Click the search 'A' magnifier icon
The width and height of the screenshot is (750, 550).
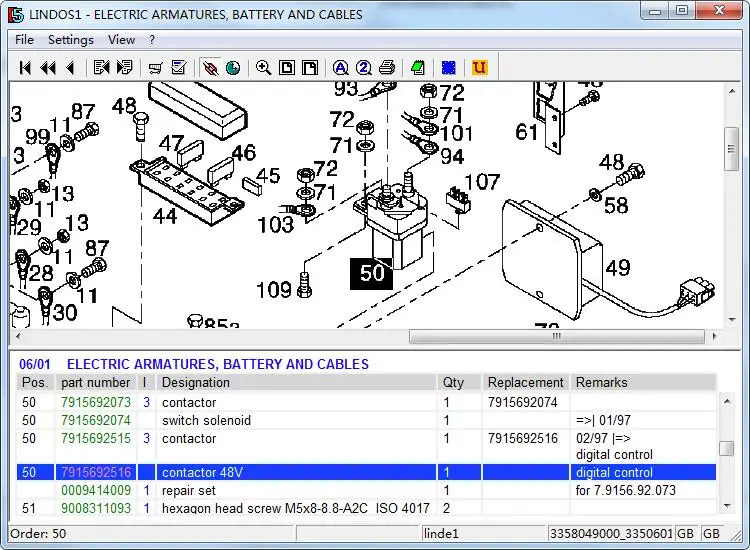point(341,68)
